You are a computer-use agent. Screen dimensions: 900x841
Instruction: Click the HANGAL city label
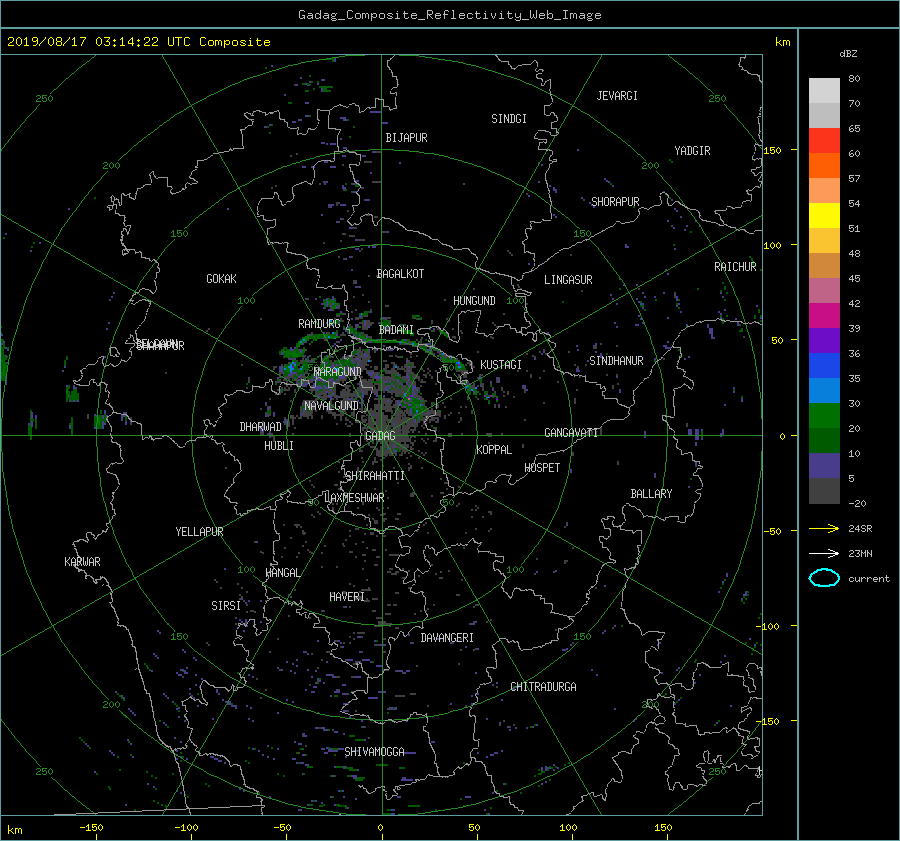click(282, 573)
